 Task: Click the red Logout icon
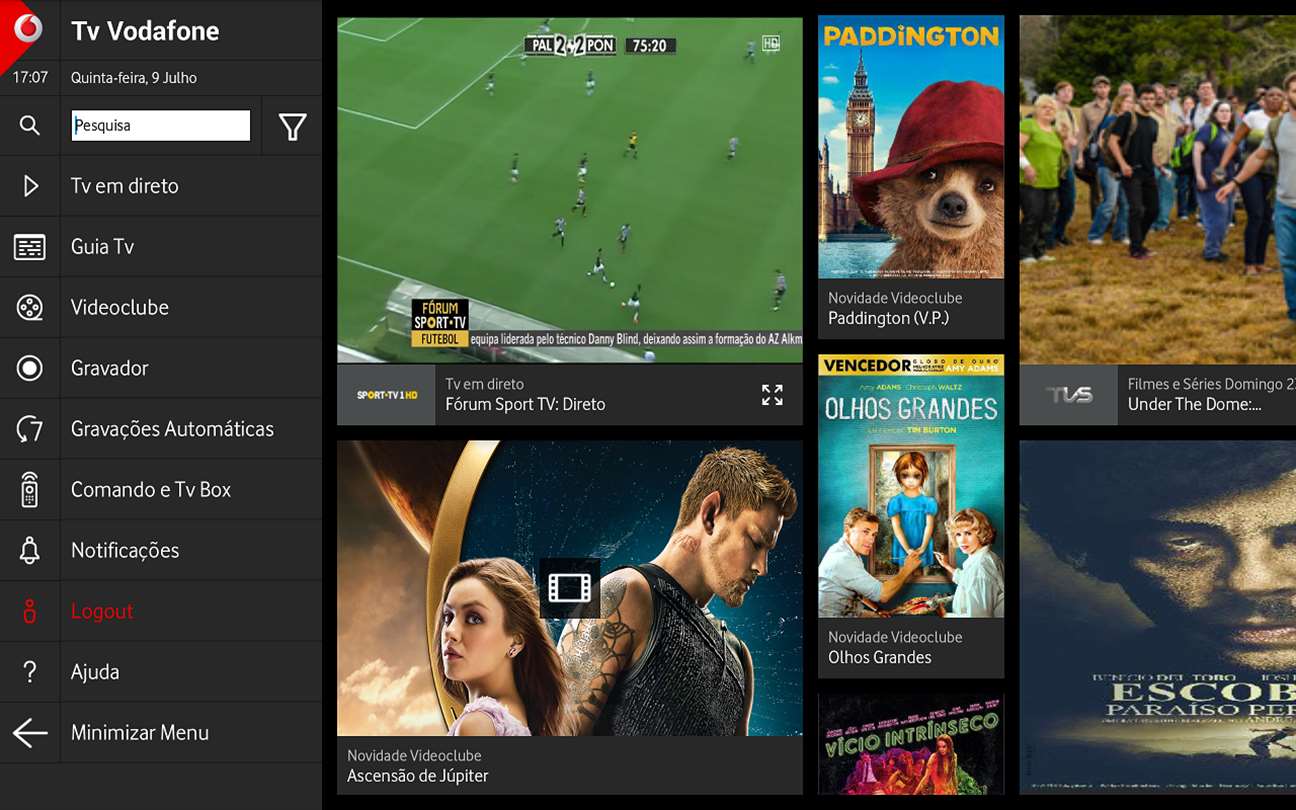[x=30, y=611]
